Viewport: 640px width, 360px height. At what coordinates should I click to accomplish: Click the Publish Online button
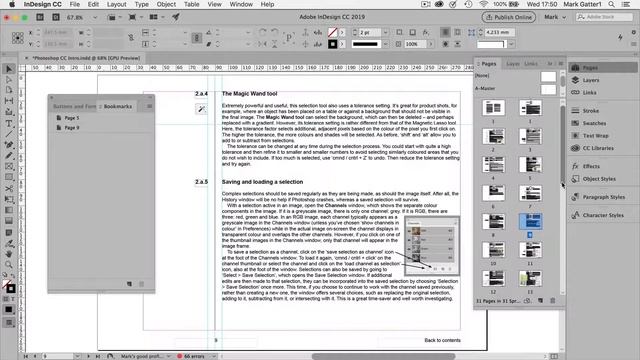click(509, 17)
